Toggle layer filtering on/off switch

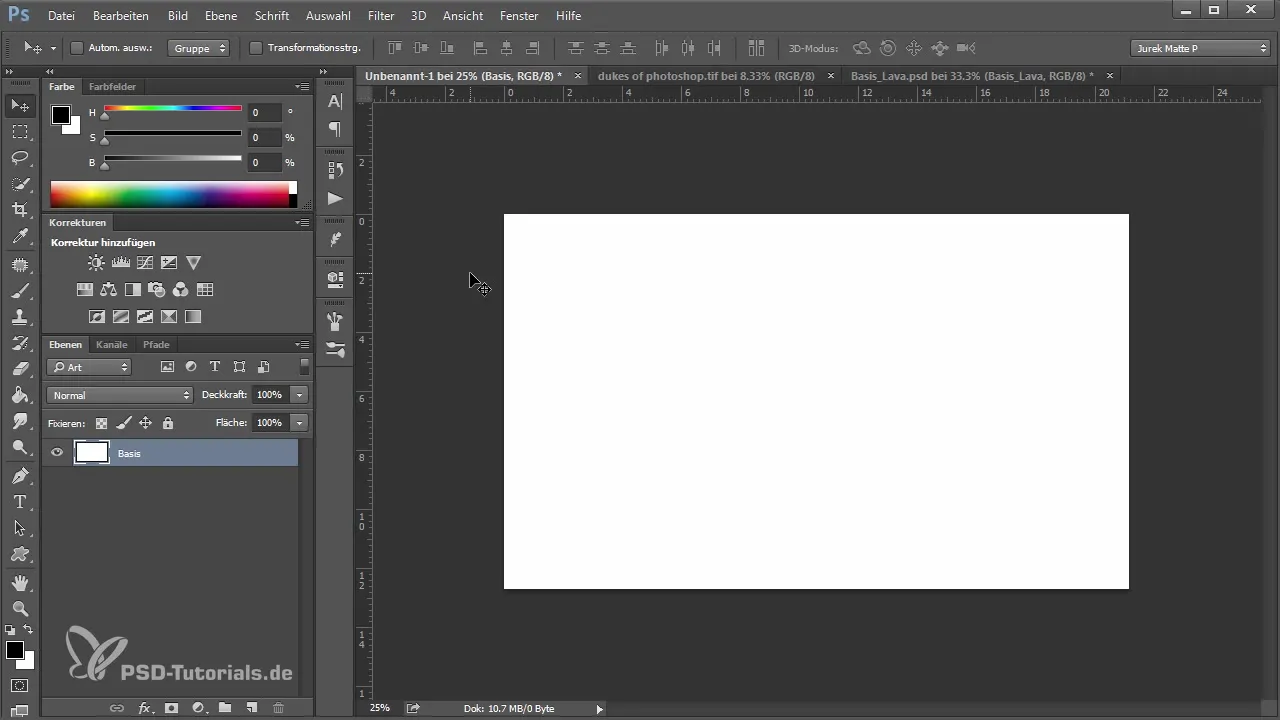click(304, 367)
